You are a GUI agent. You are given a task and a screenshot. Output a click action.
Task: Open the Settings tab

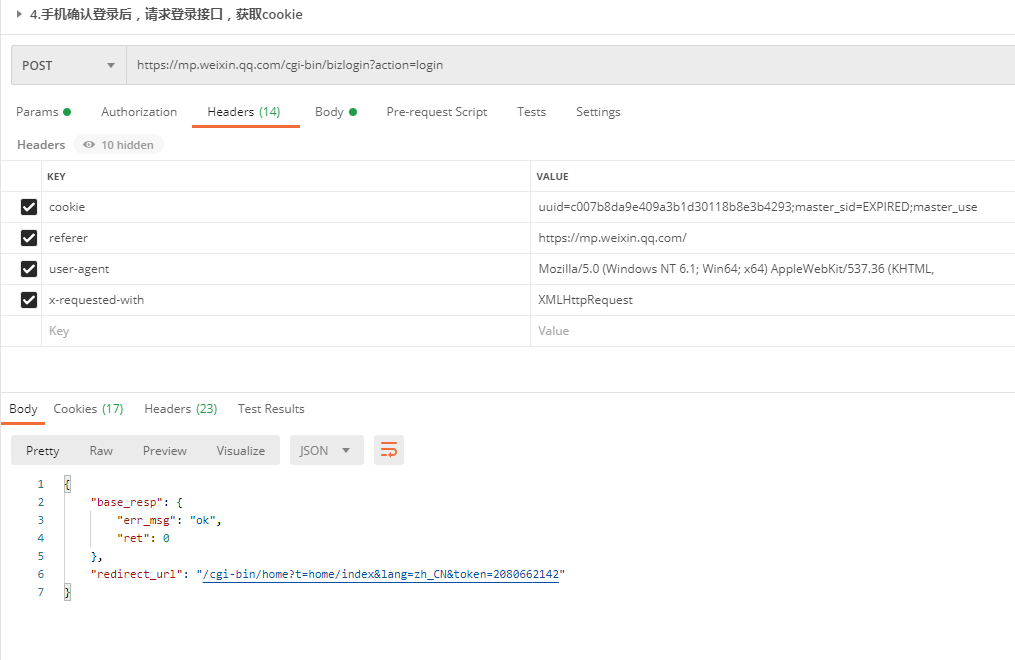click(598, 112)
